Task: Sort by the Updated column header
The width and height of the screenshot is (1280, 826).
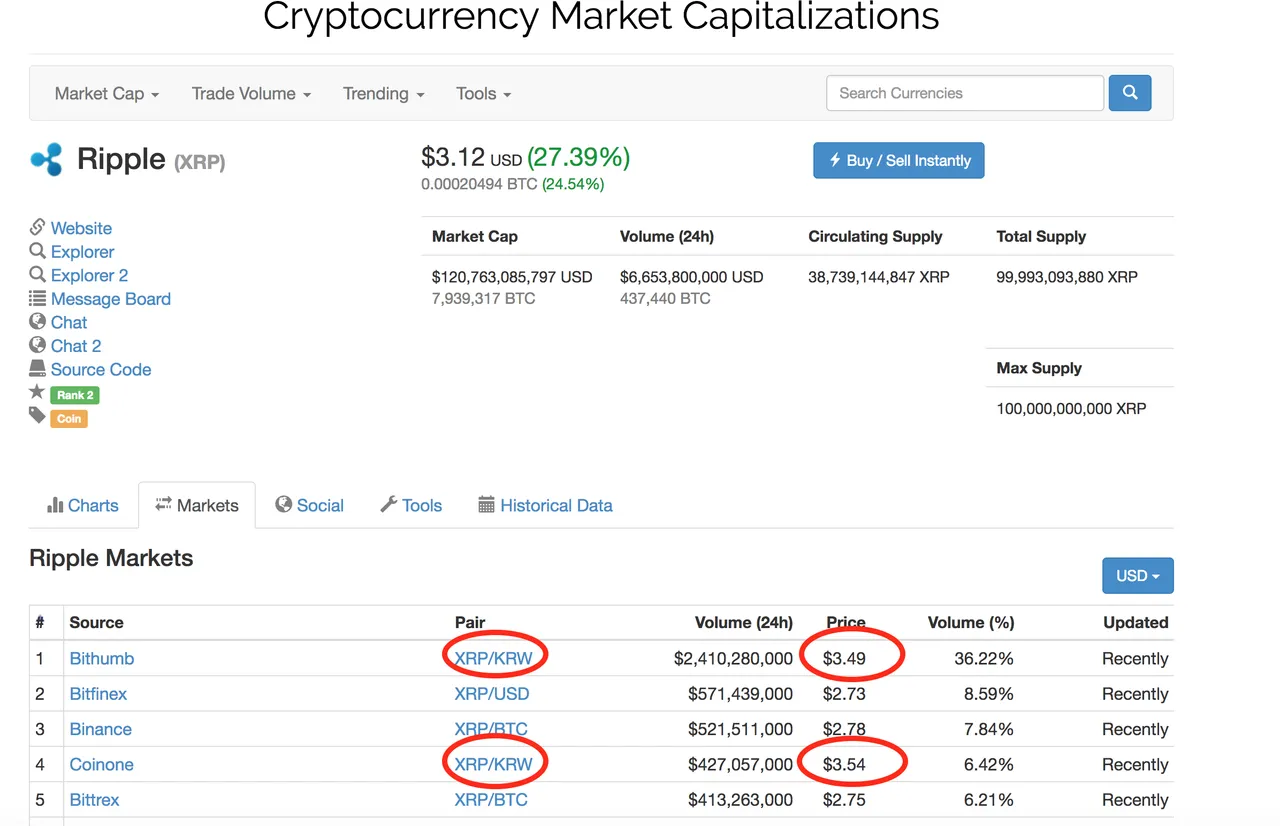Action: [1135, 622]
